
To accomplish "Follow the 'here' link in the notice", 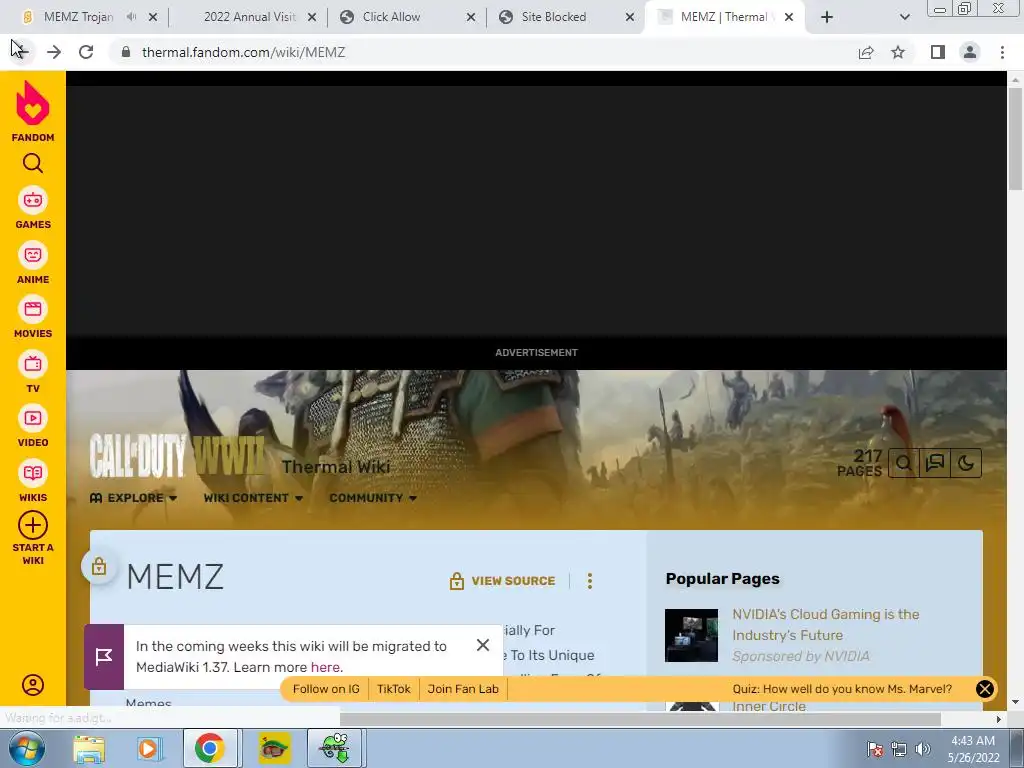I will click(325, 667).
